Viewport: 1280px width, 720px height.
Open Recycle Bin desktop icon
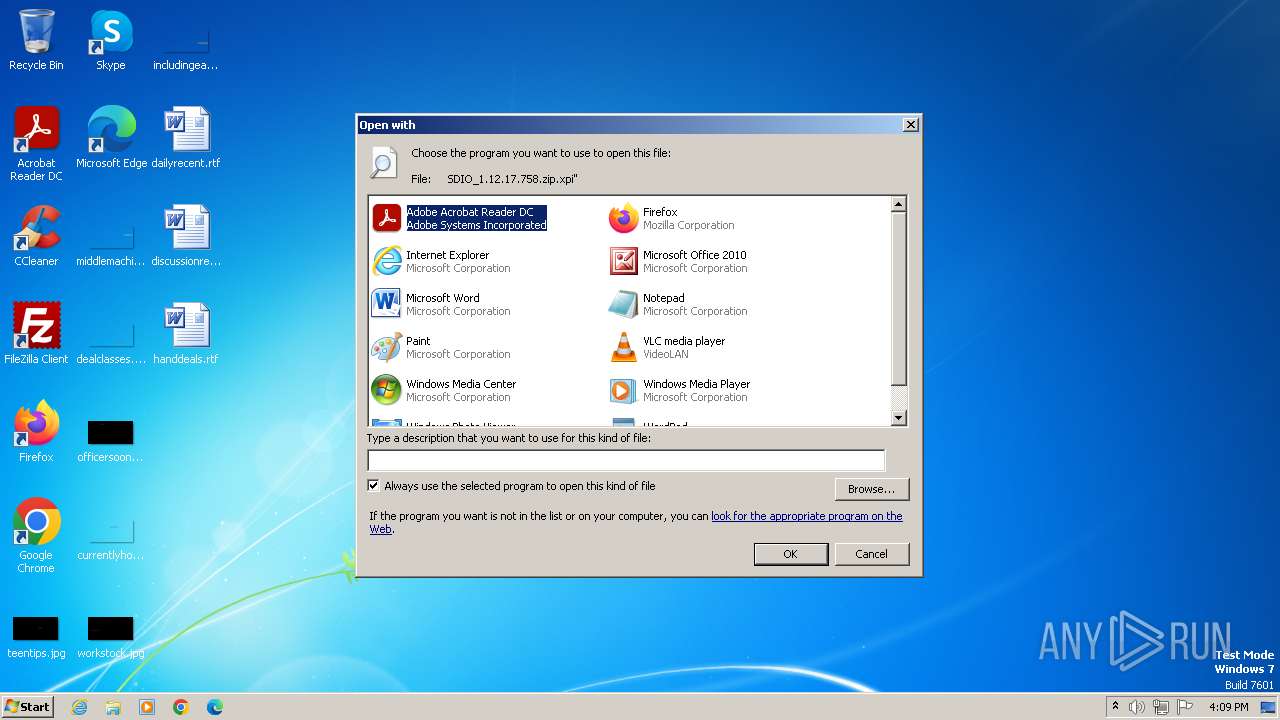click(x=36, y=40)
